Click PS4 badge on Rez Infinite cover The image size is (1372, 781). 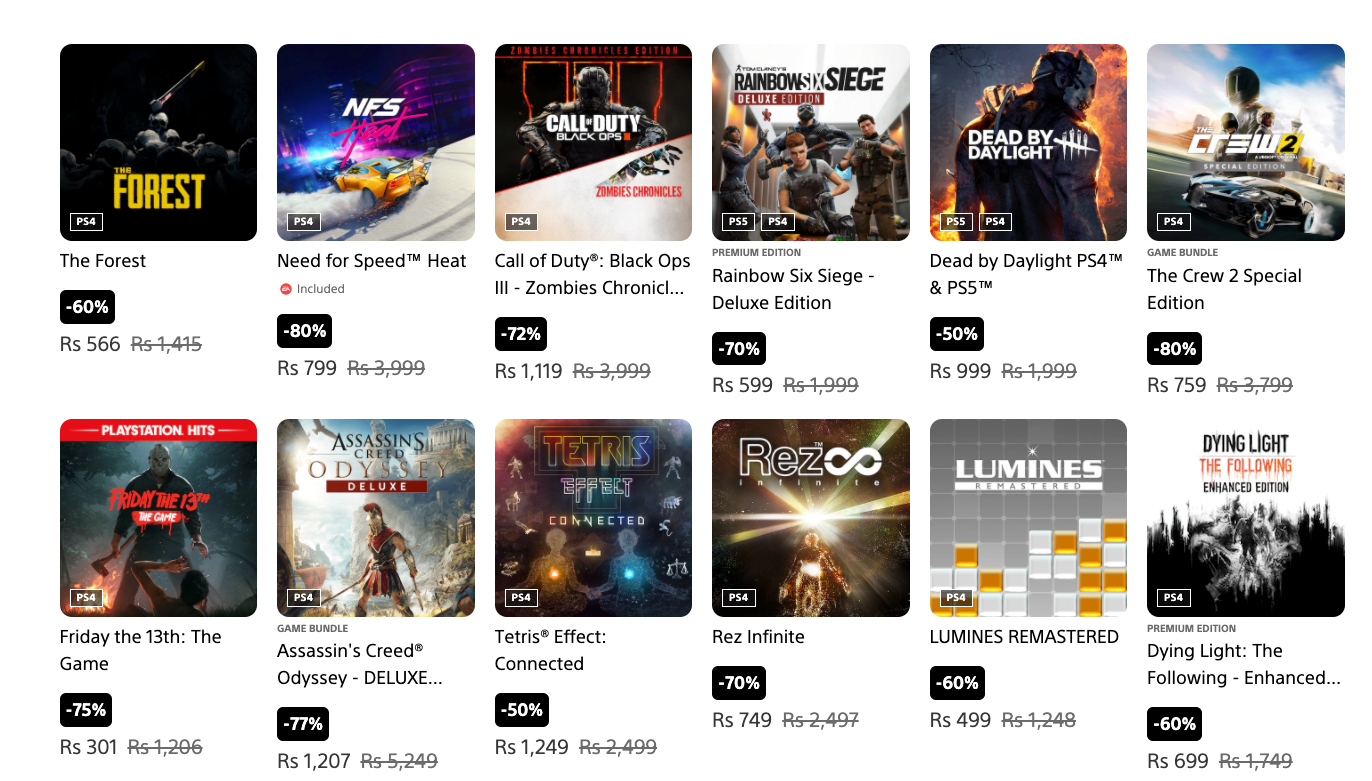tap(738, 598)
